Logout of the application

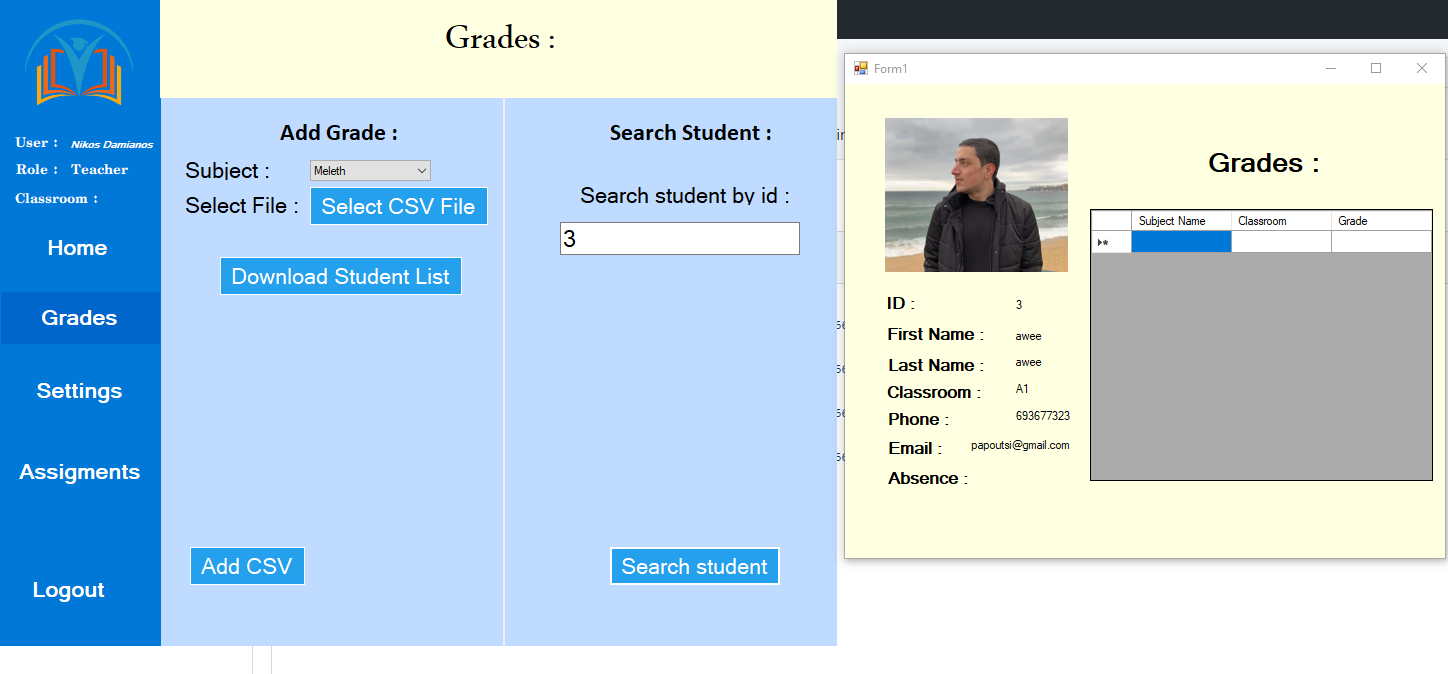click(68, 590)
